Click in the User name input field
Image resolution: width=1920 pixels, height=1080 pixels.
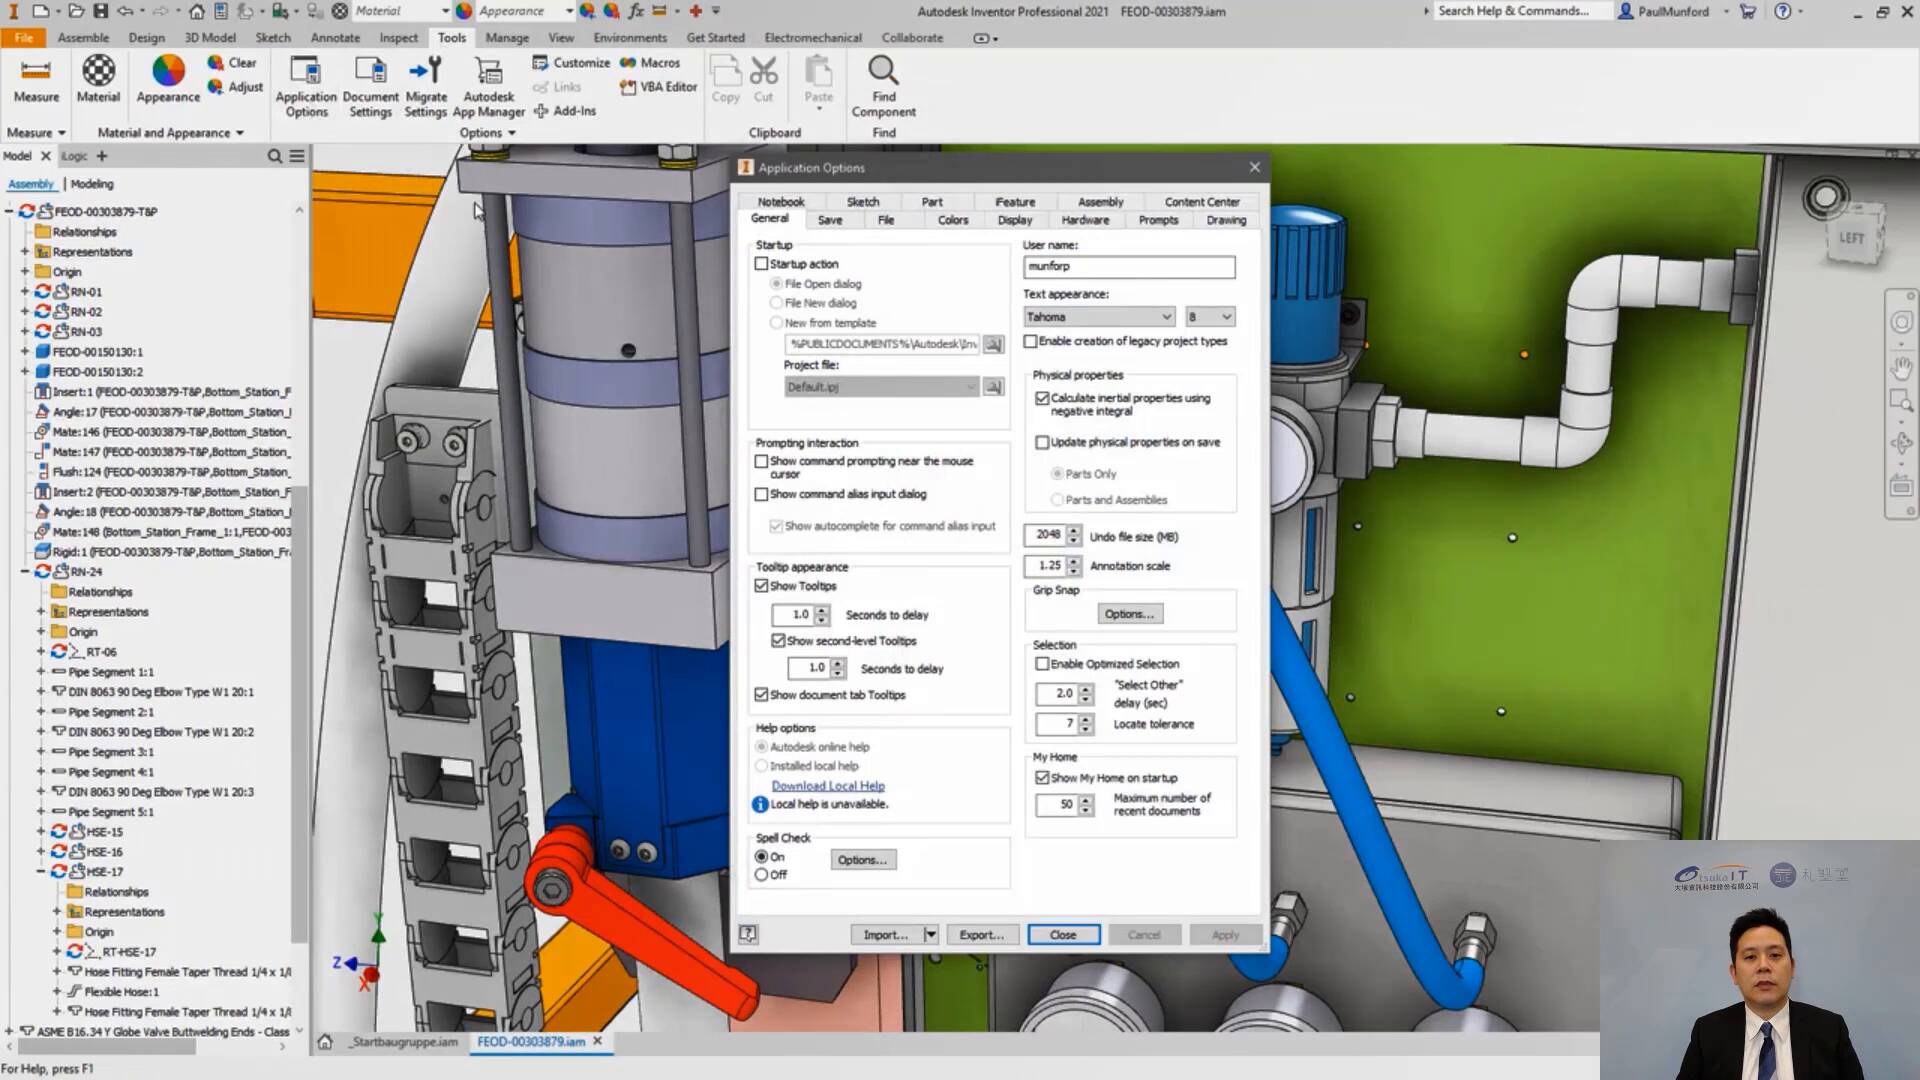coord(1129,267)
